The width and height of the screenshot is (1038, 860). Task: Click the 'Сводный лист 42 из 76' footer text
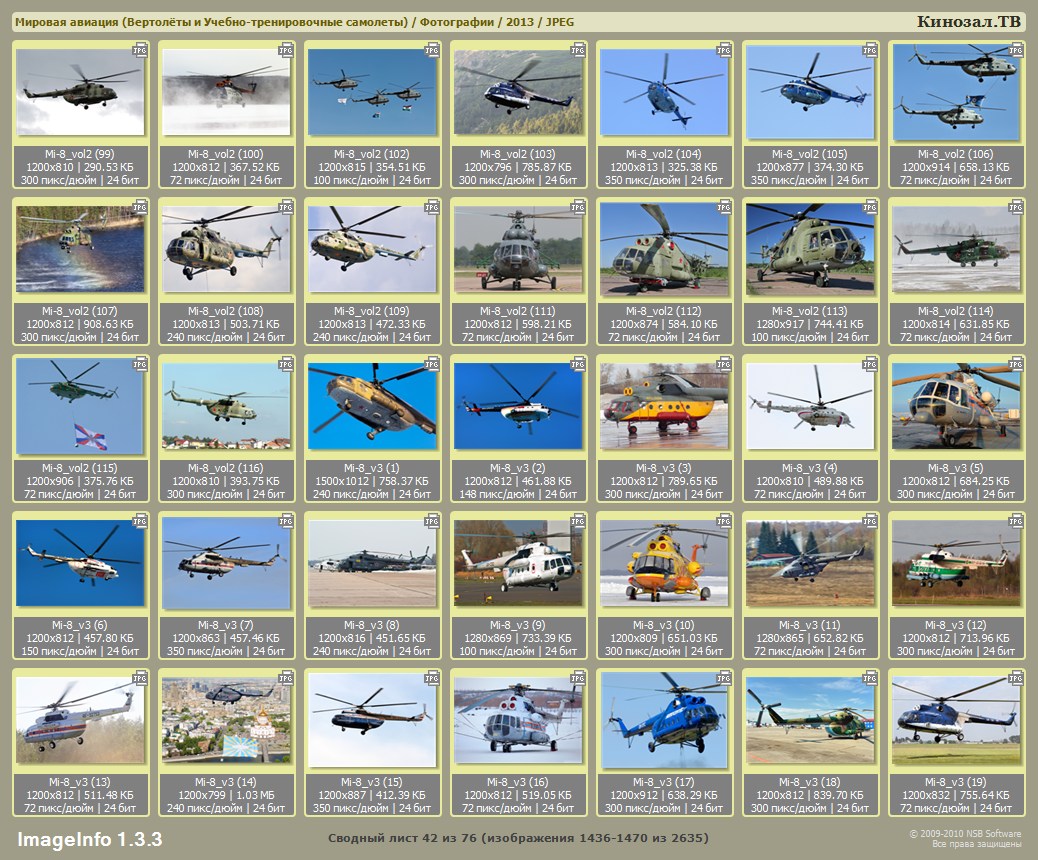[x=518, y=838]
